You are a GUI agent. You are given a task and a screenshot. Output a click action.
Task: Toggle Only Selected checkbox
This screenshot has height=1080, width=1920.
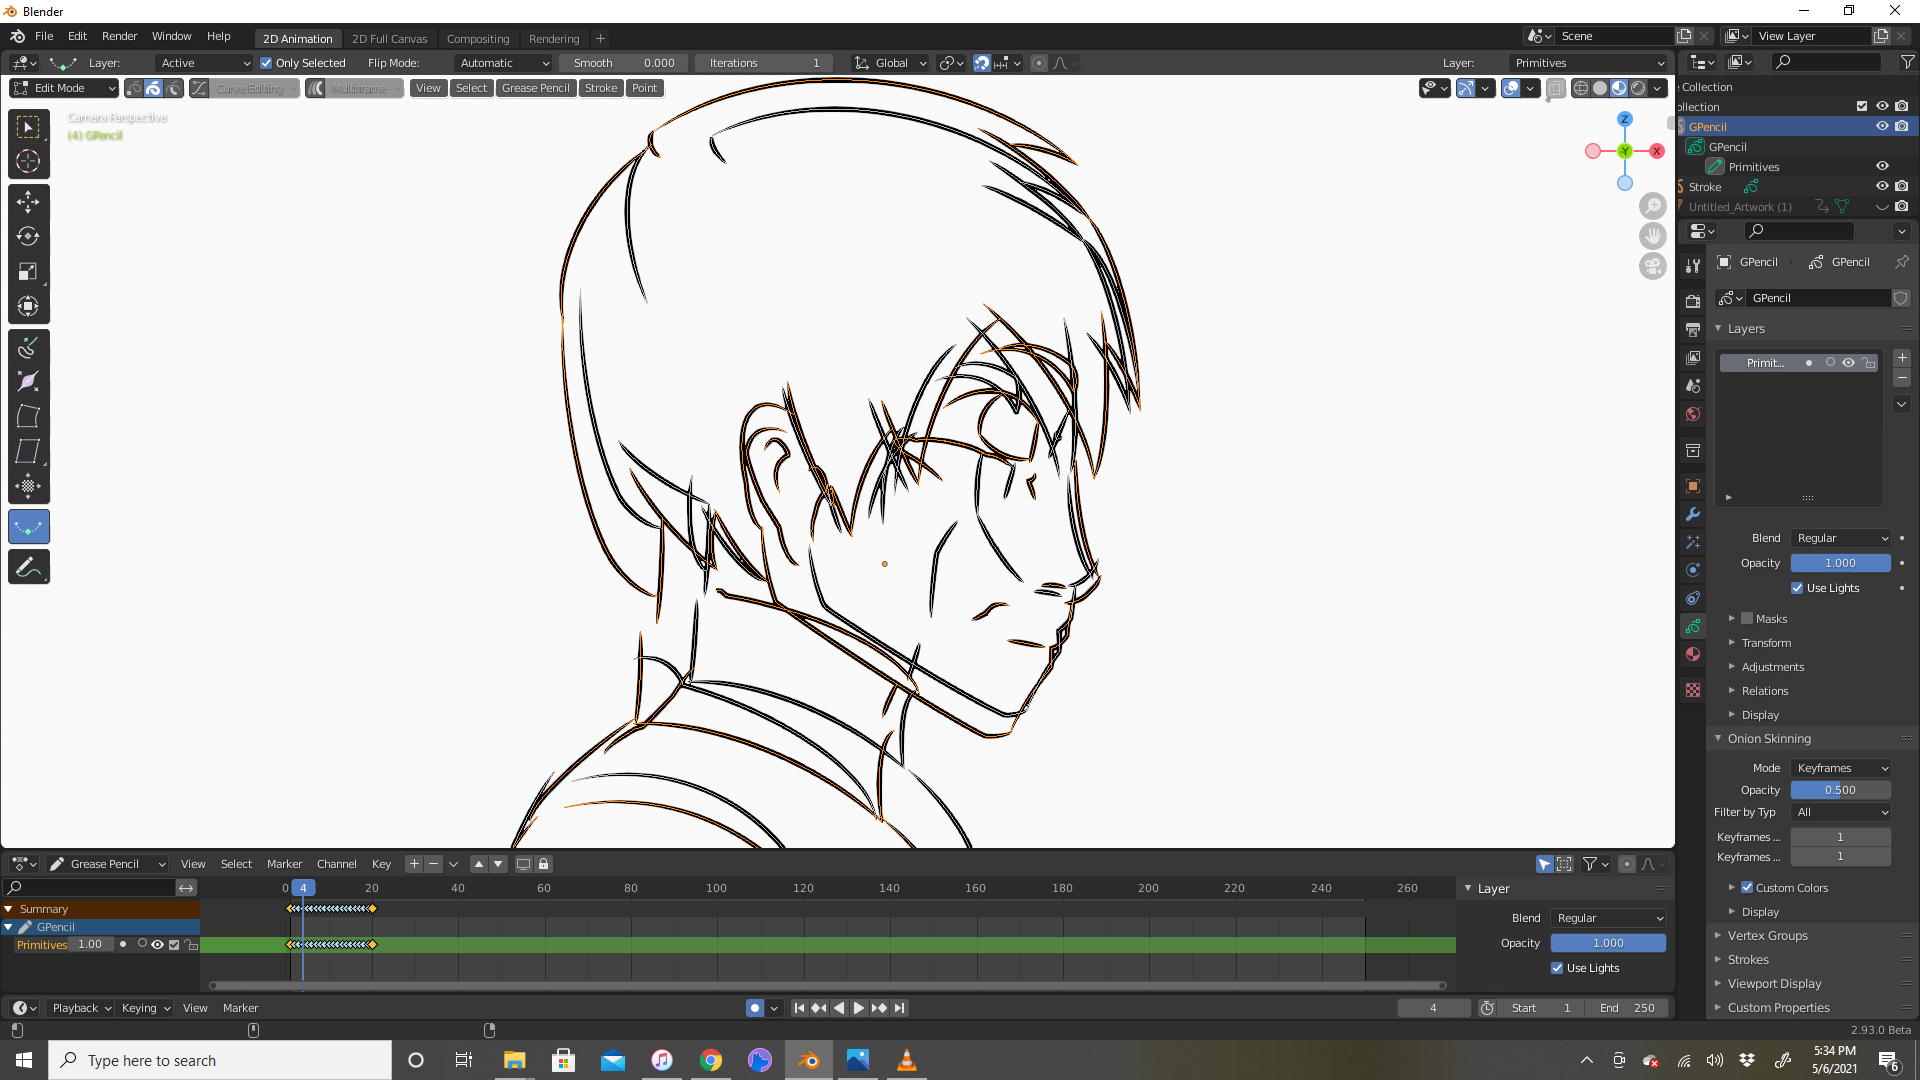coord(266,63)
